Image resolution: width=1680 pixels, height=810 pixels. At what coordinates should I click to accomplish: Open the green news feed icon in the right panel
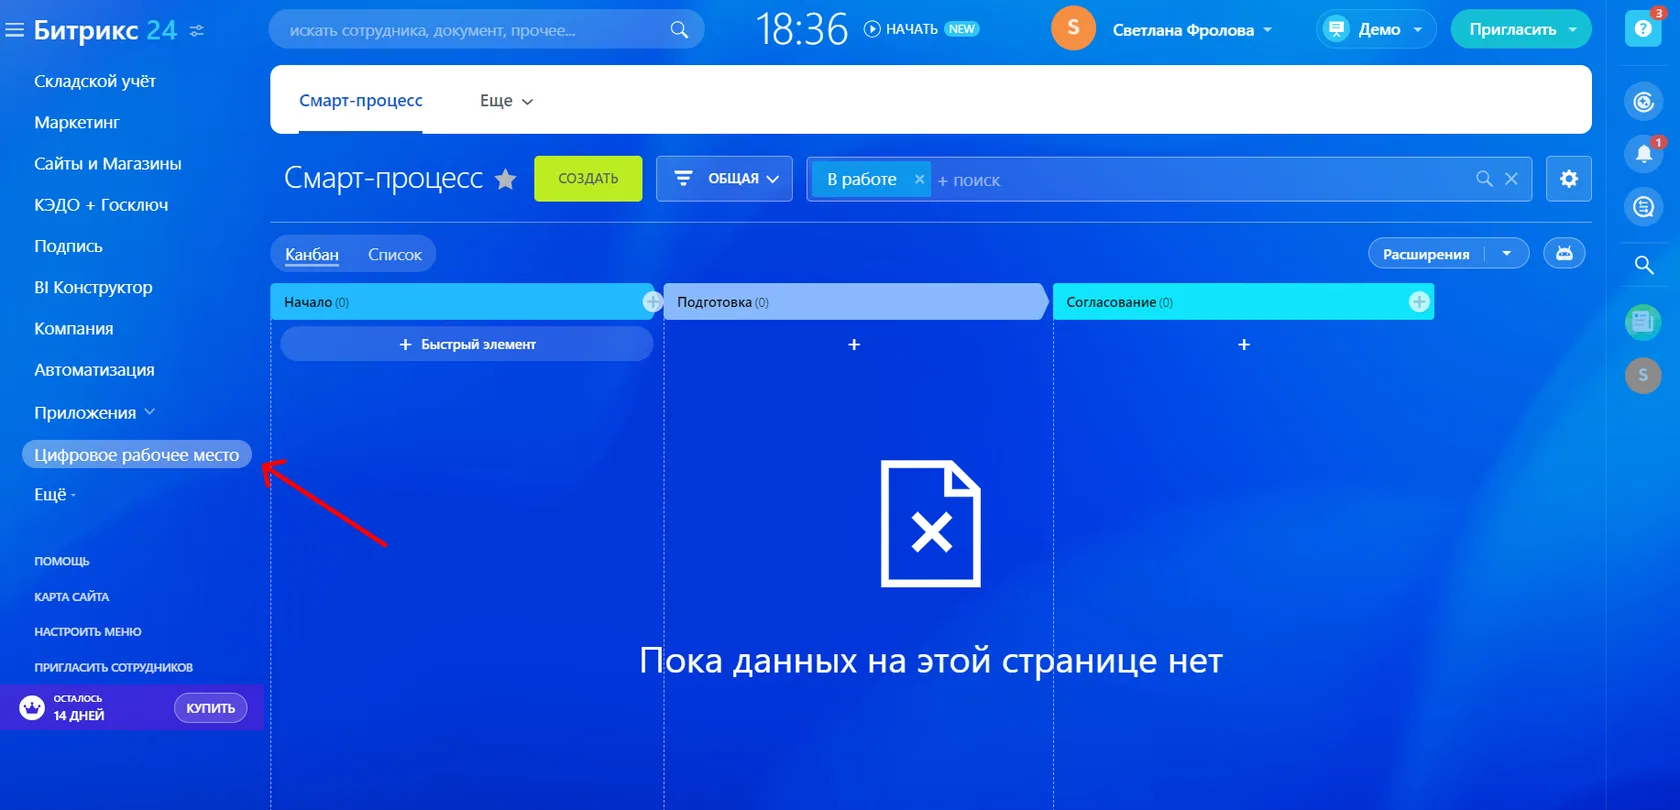coord(1643,322)
